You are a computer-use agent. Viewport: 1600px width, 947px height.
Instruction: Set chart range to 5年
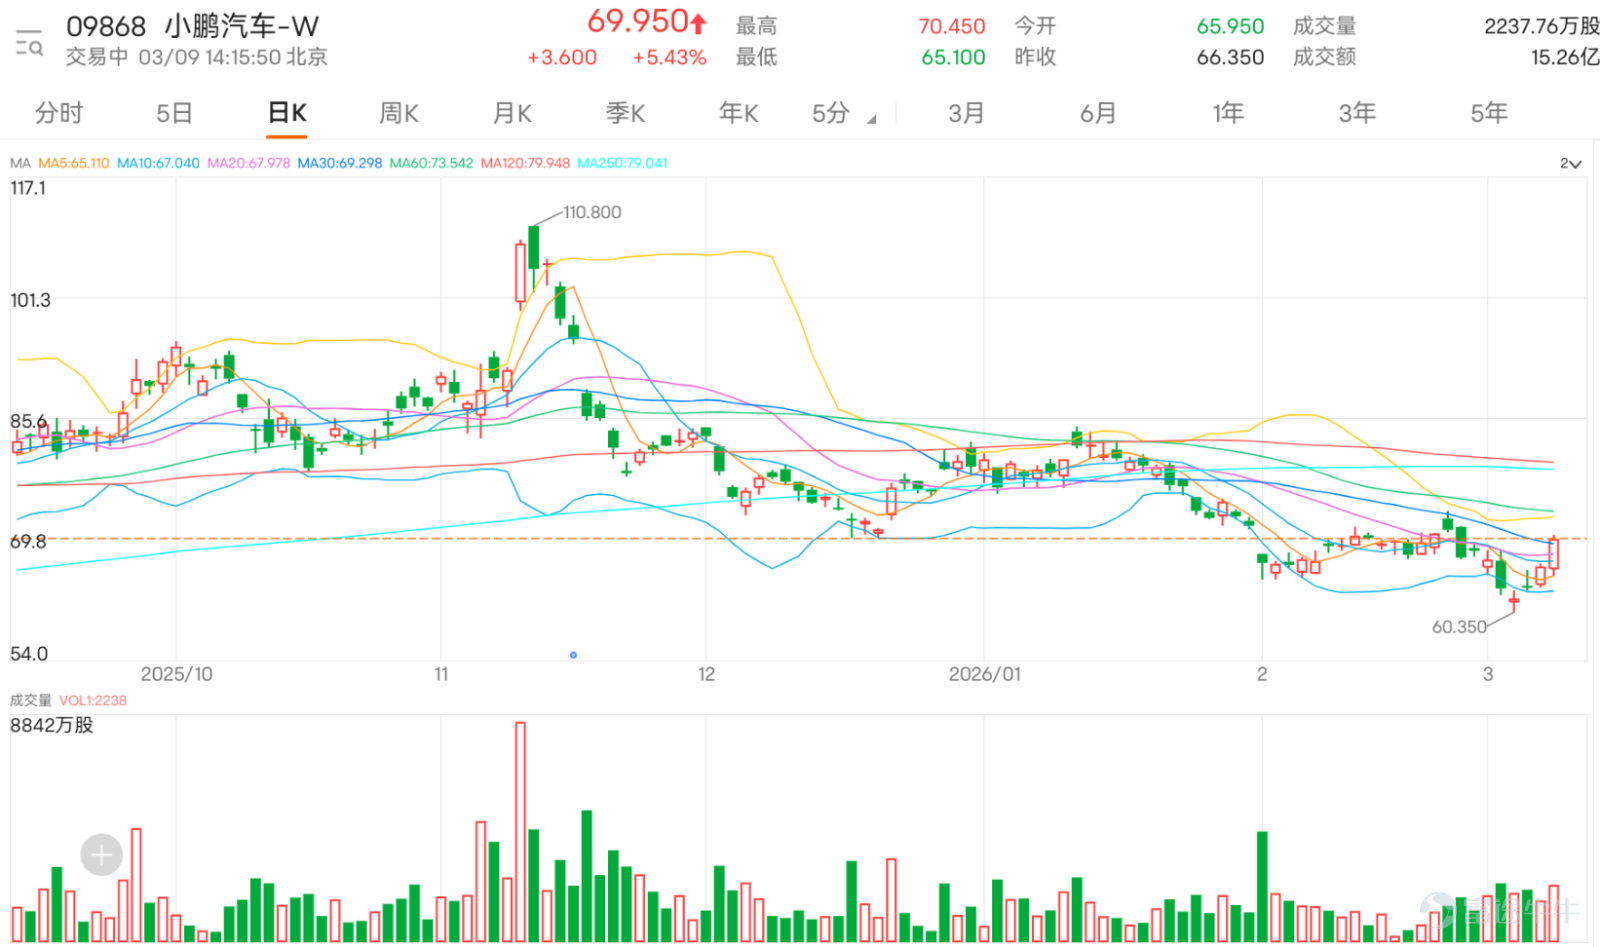click(x=1488, y=113)
